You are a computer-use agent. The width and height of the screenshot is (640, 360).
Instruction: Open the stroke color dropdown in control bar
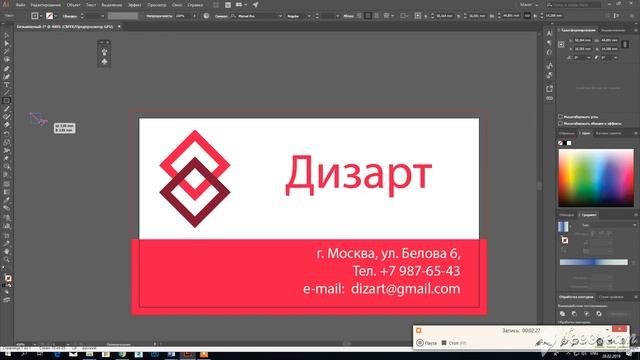pos(56,16)
